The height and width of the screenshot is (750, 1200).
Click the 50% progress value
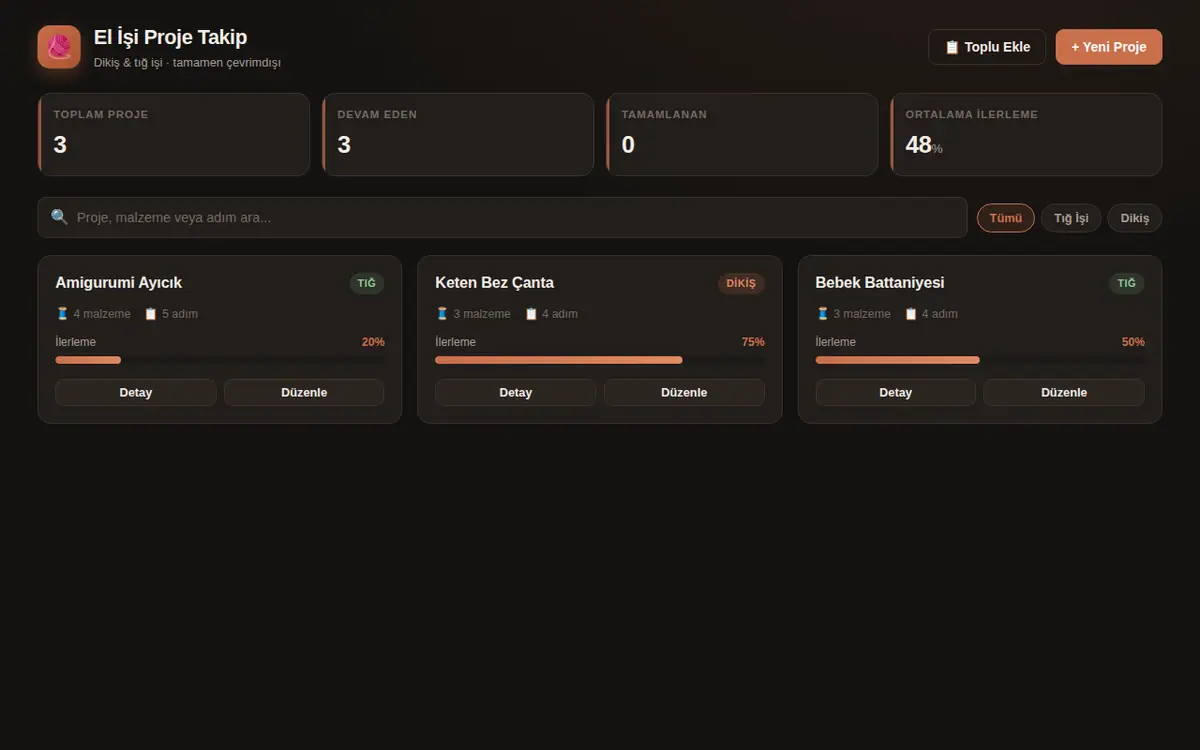[x=1133, y=342]
